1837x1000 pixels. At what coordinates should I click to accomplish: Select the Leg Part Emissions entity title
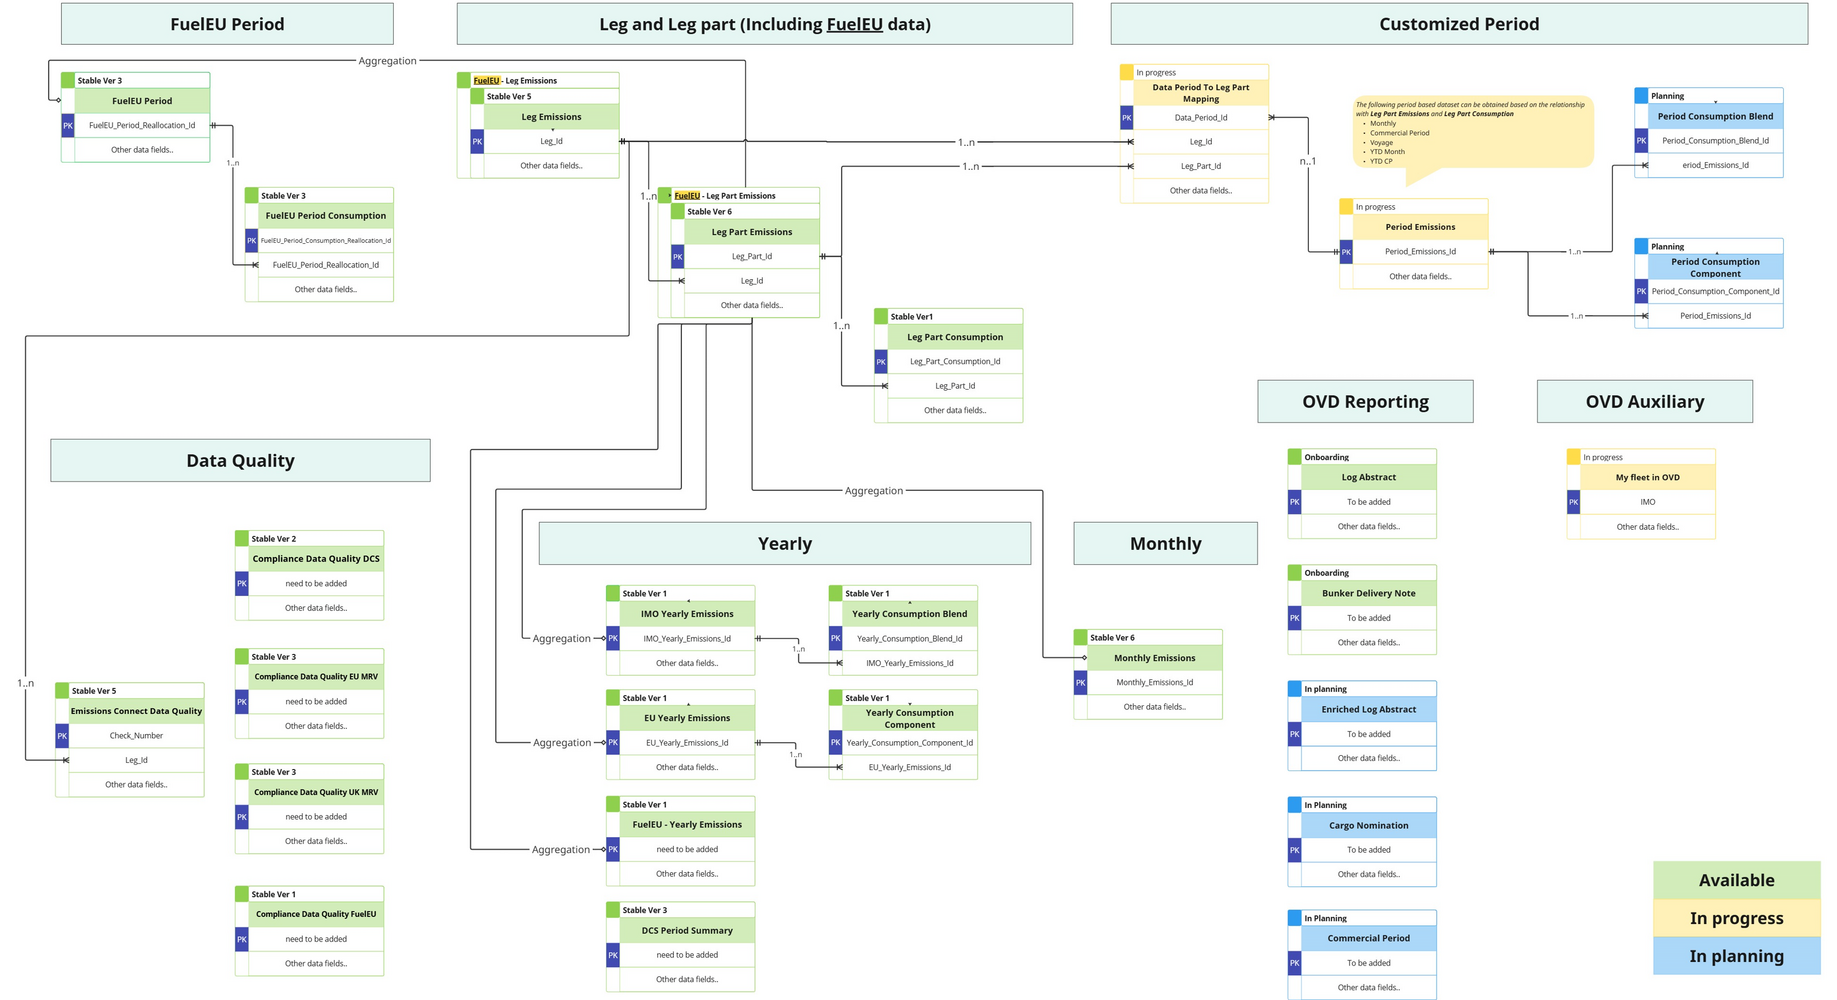[752, 232]
